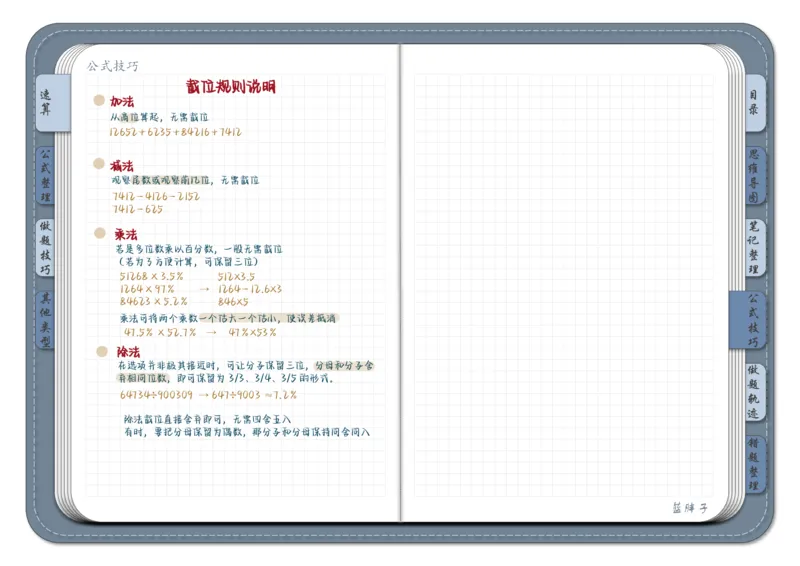Click the result 1264-12.6×3
This screenshot has width=800, height=566.
[x=250, y=289]
